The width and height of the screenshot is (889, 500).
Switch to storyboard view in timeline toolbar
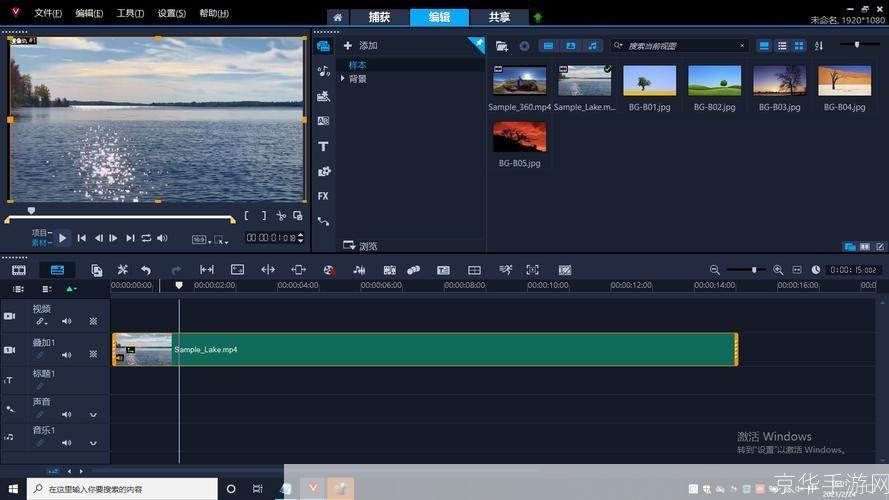[x=19, y=270]
